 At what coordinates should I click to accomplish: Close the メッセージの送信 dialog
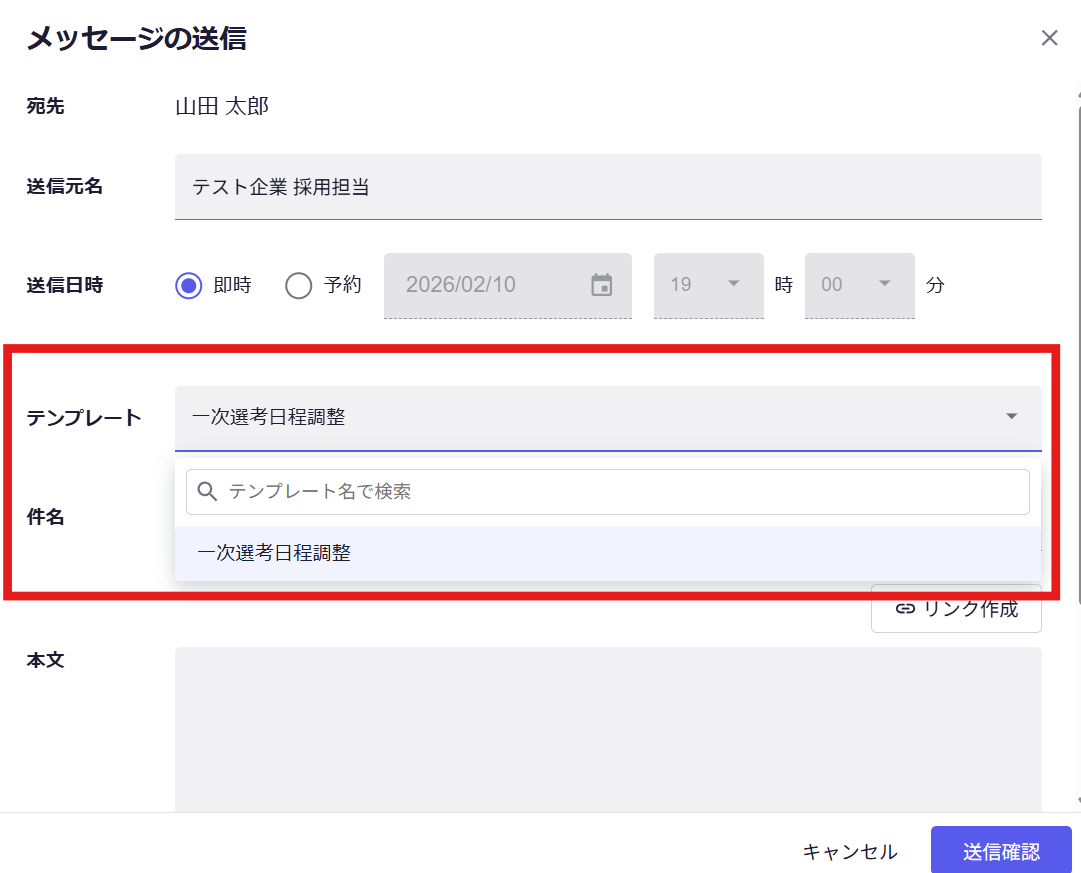1049,39
